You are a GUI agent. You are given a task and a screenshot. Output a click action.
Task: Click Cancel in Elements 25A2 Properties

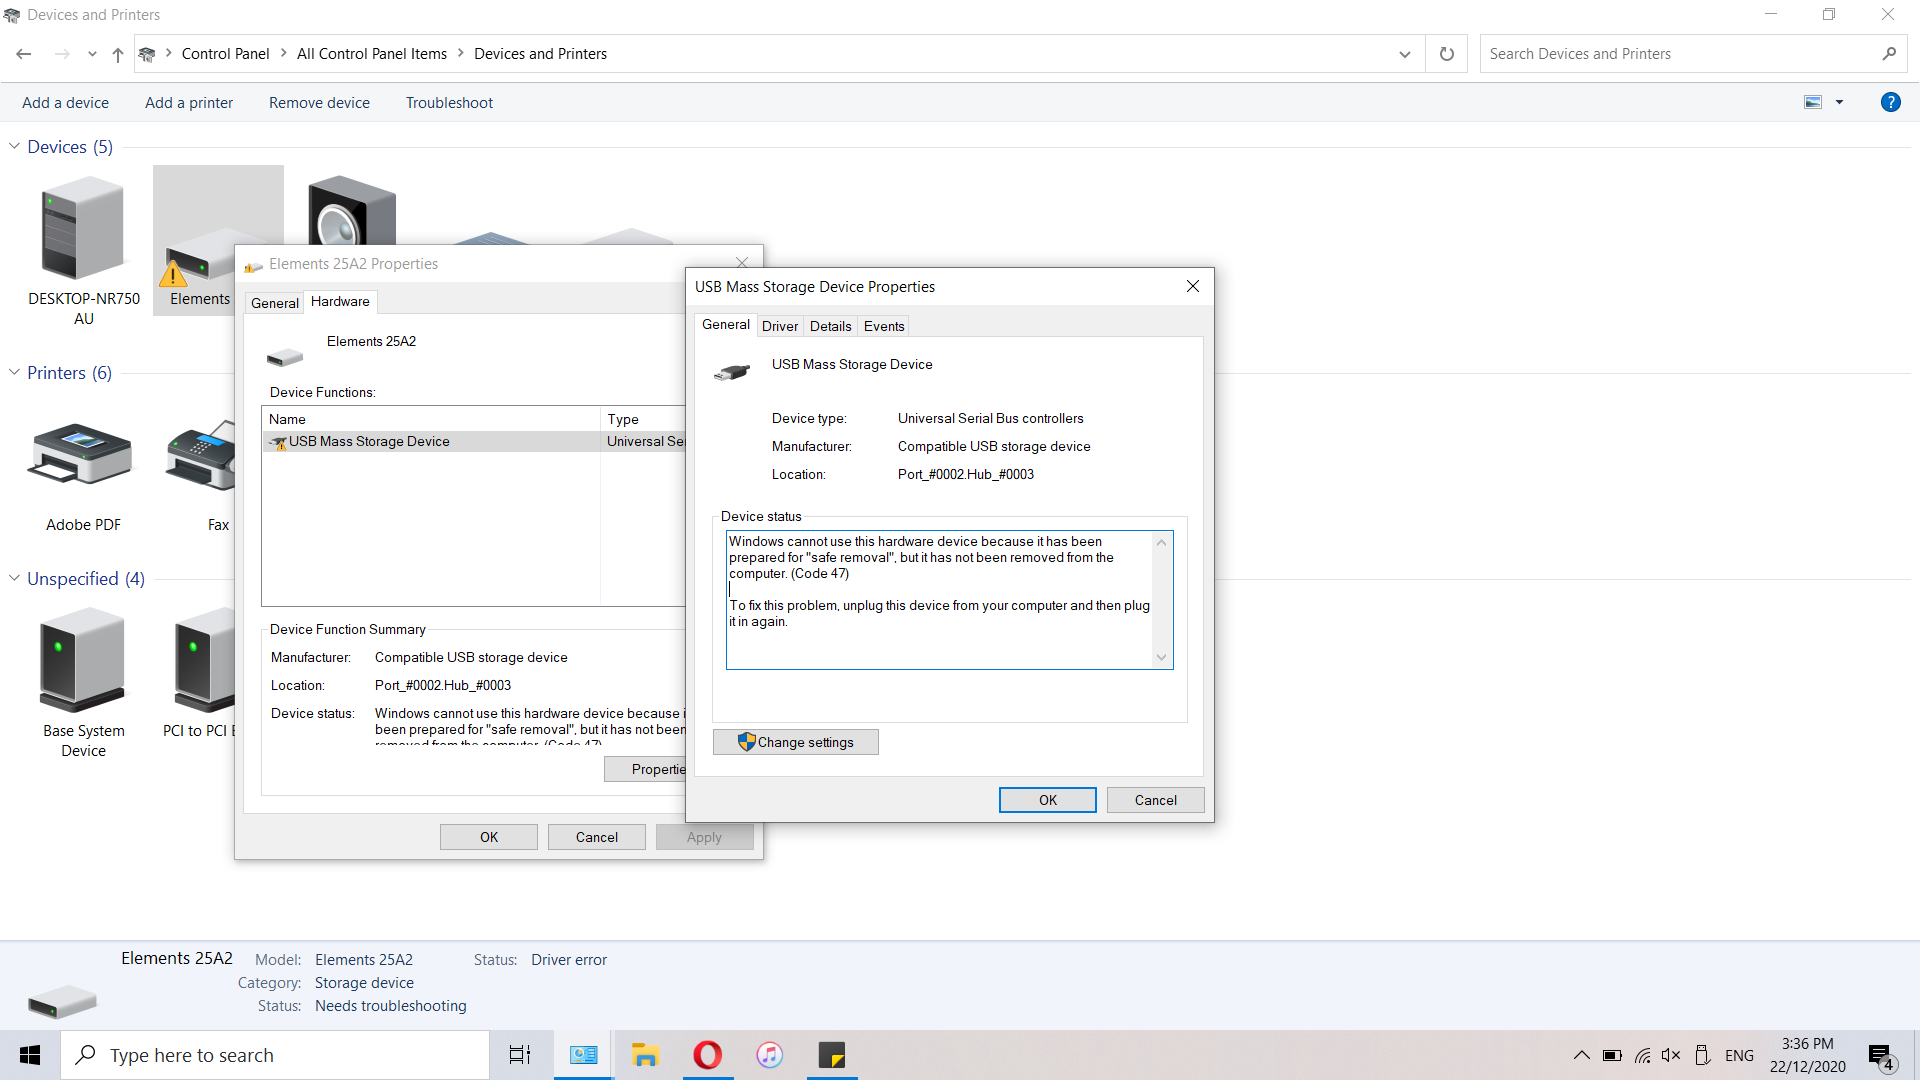coord(596,837)
